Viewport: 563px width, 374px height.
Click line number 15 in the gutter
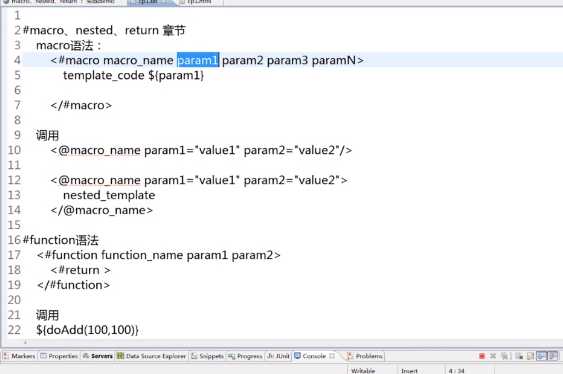click(14, 225)
